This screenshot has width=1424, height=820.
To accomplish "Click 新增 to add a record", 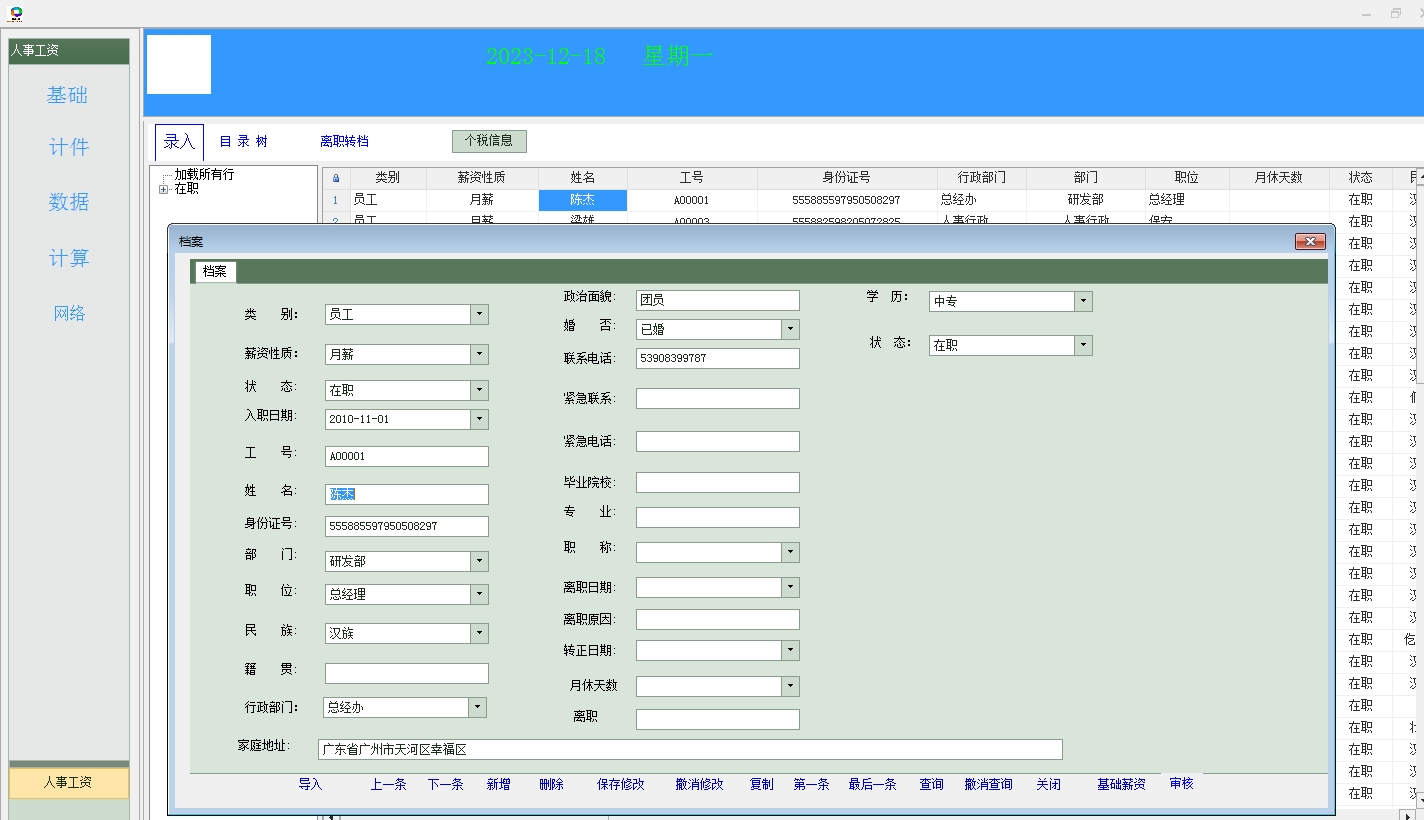I will point(498,785).
